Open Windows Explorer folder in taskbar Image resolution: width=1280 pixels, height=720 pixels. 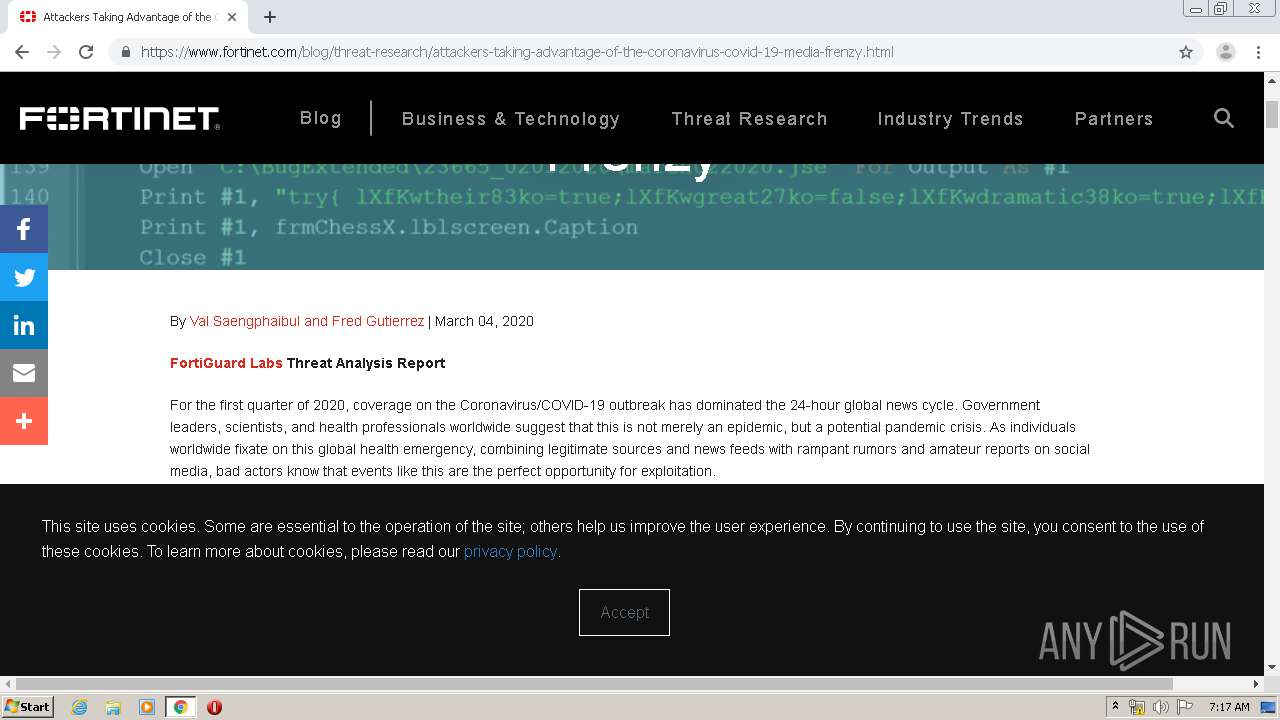click(x=113, y=707)
